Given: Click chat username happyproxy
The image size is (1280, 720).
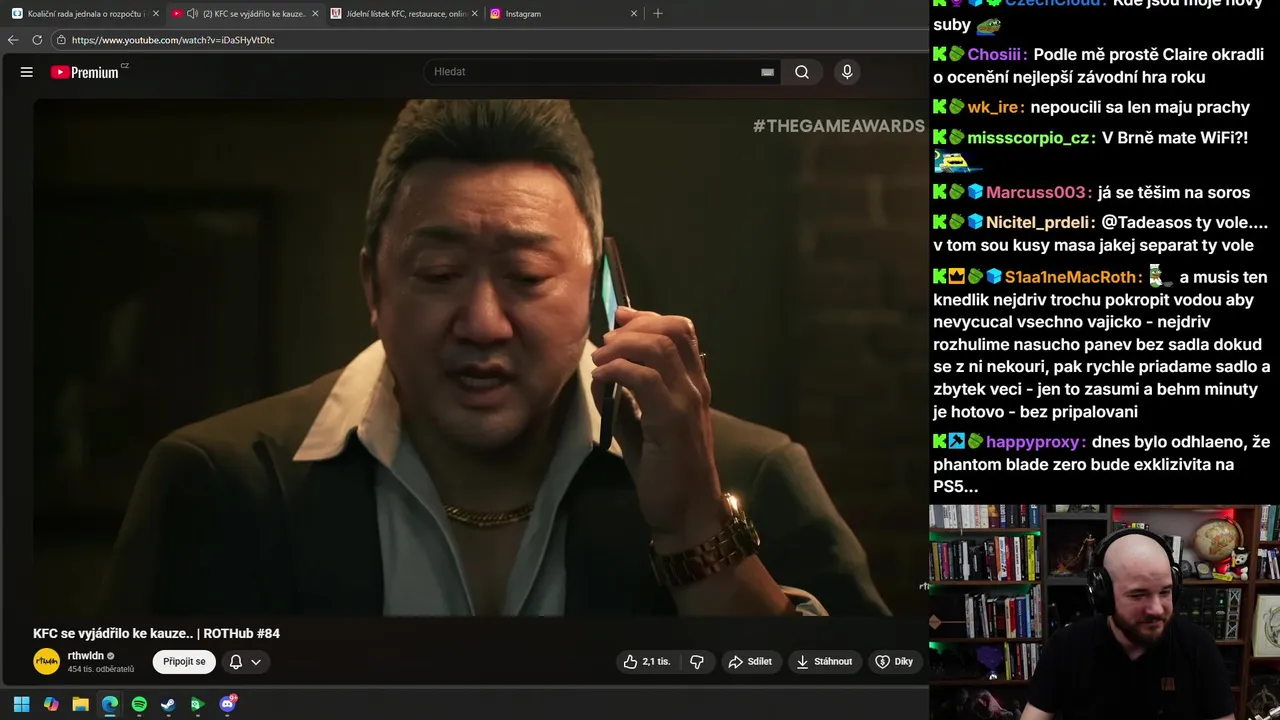Looking at the screenshot, I should click(x=1033, y=442).
